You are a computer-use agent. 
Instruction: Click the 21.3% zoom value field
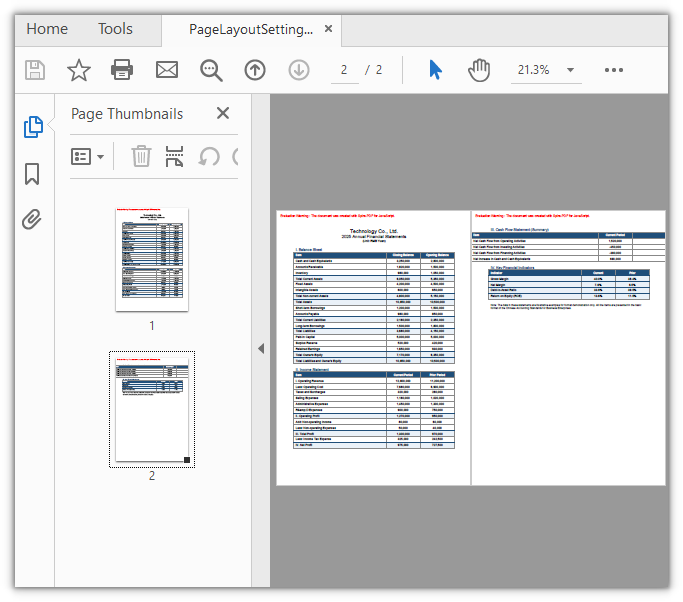point(534,70)
